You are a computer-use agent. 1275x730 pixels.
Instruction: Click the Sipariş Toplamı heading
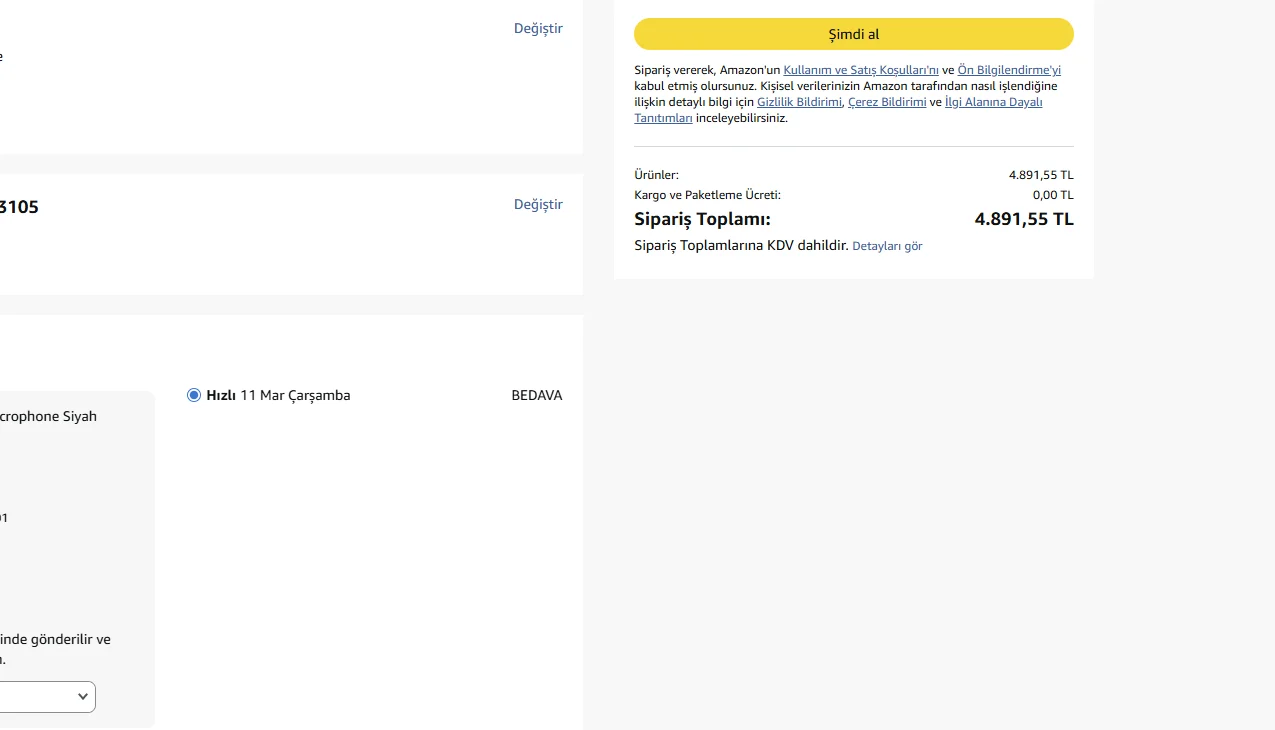tap(702, 219)
